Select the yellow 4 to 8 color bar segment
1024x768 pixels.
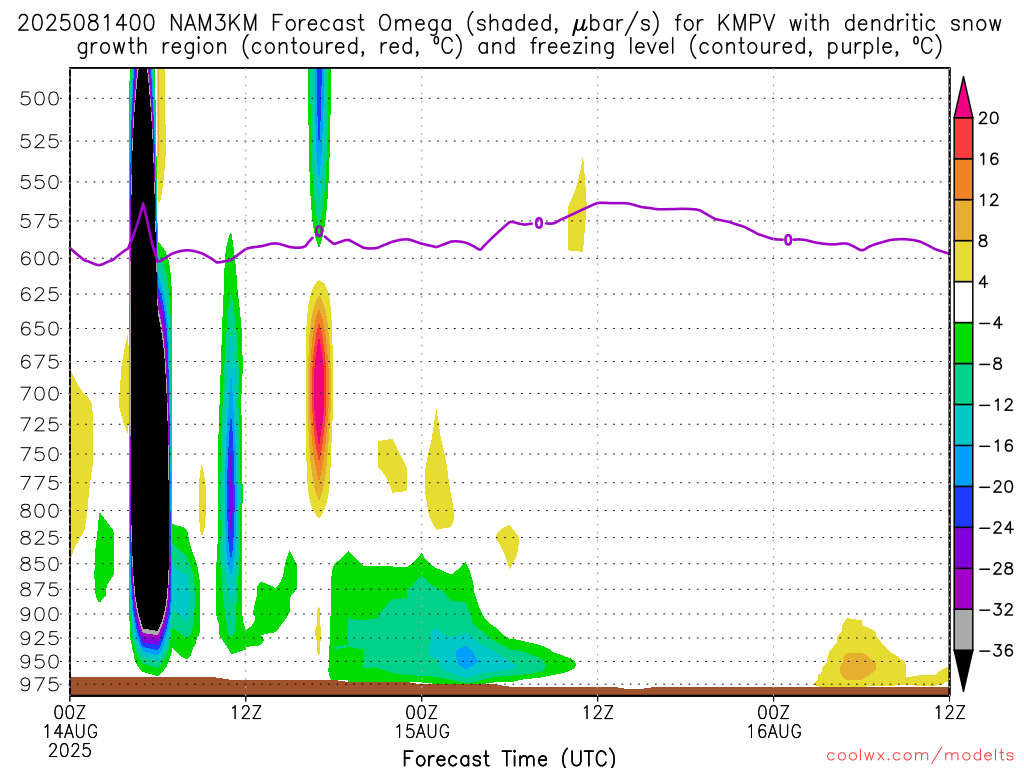pos(963,261)
